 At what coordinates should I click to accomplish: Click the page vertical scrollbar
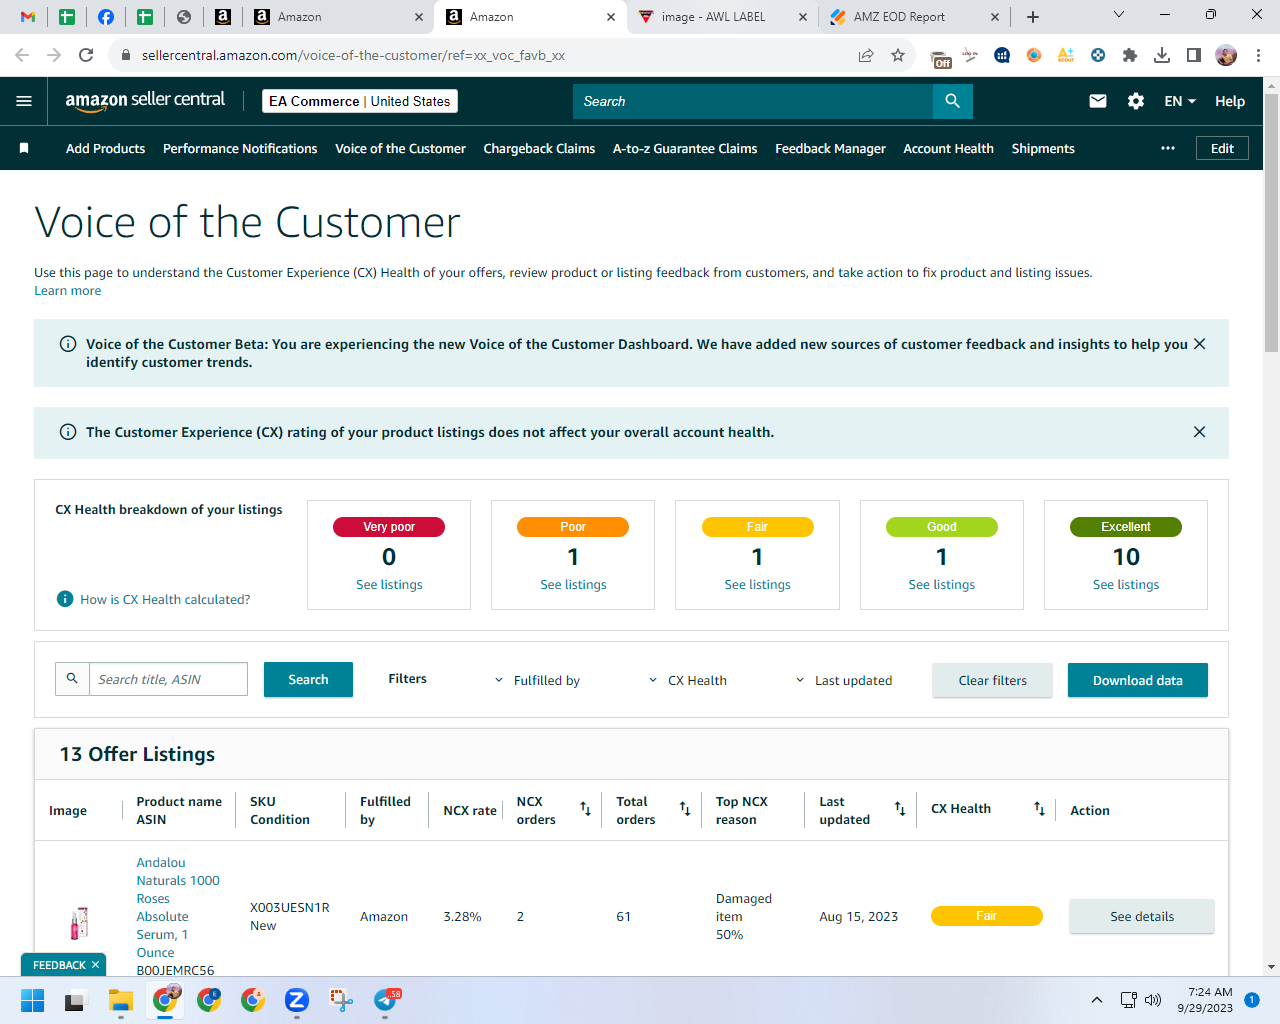1271,225
